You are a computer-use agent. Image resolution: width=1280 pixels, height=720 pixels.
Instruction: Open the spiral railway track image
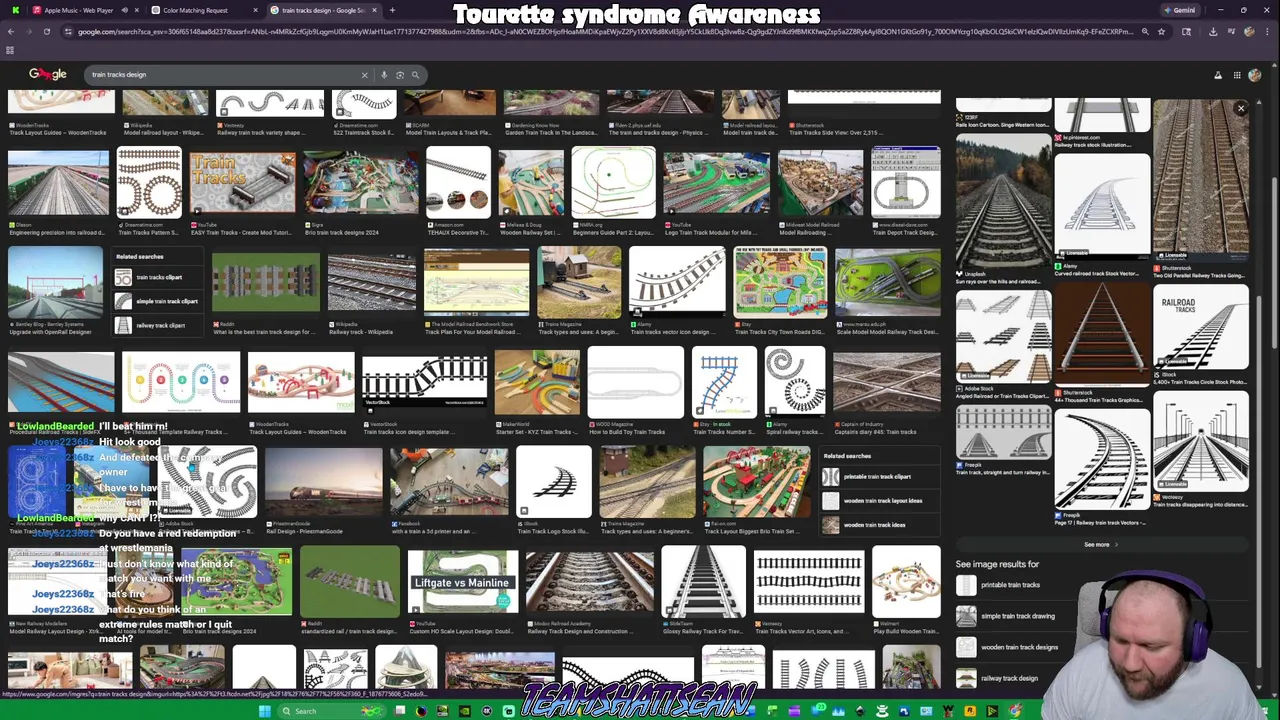coord(795,382)
